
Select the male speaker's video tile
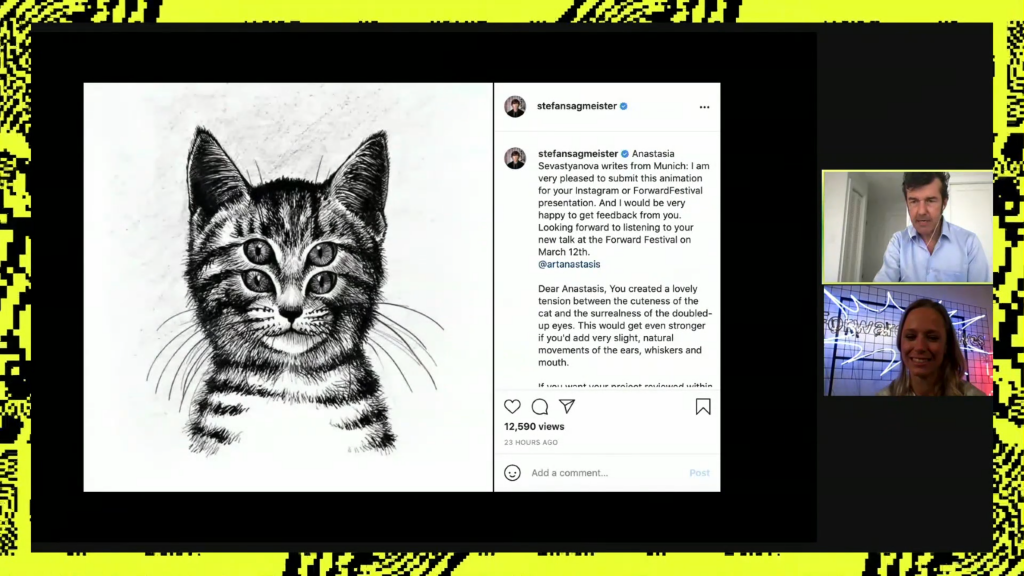click(907, 227)
